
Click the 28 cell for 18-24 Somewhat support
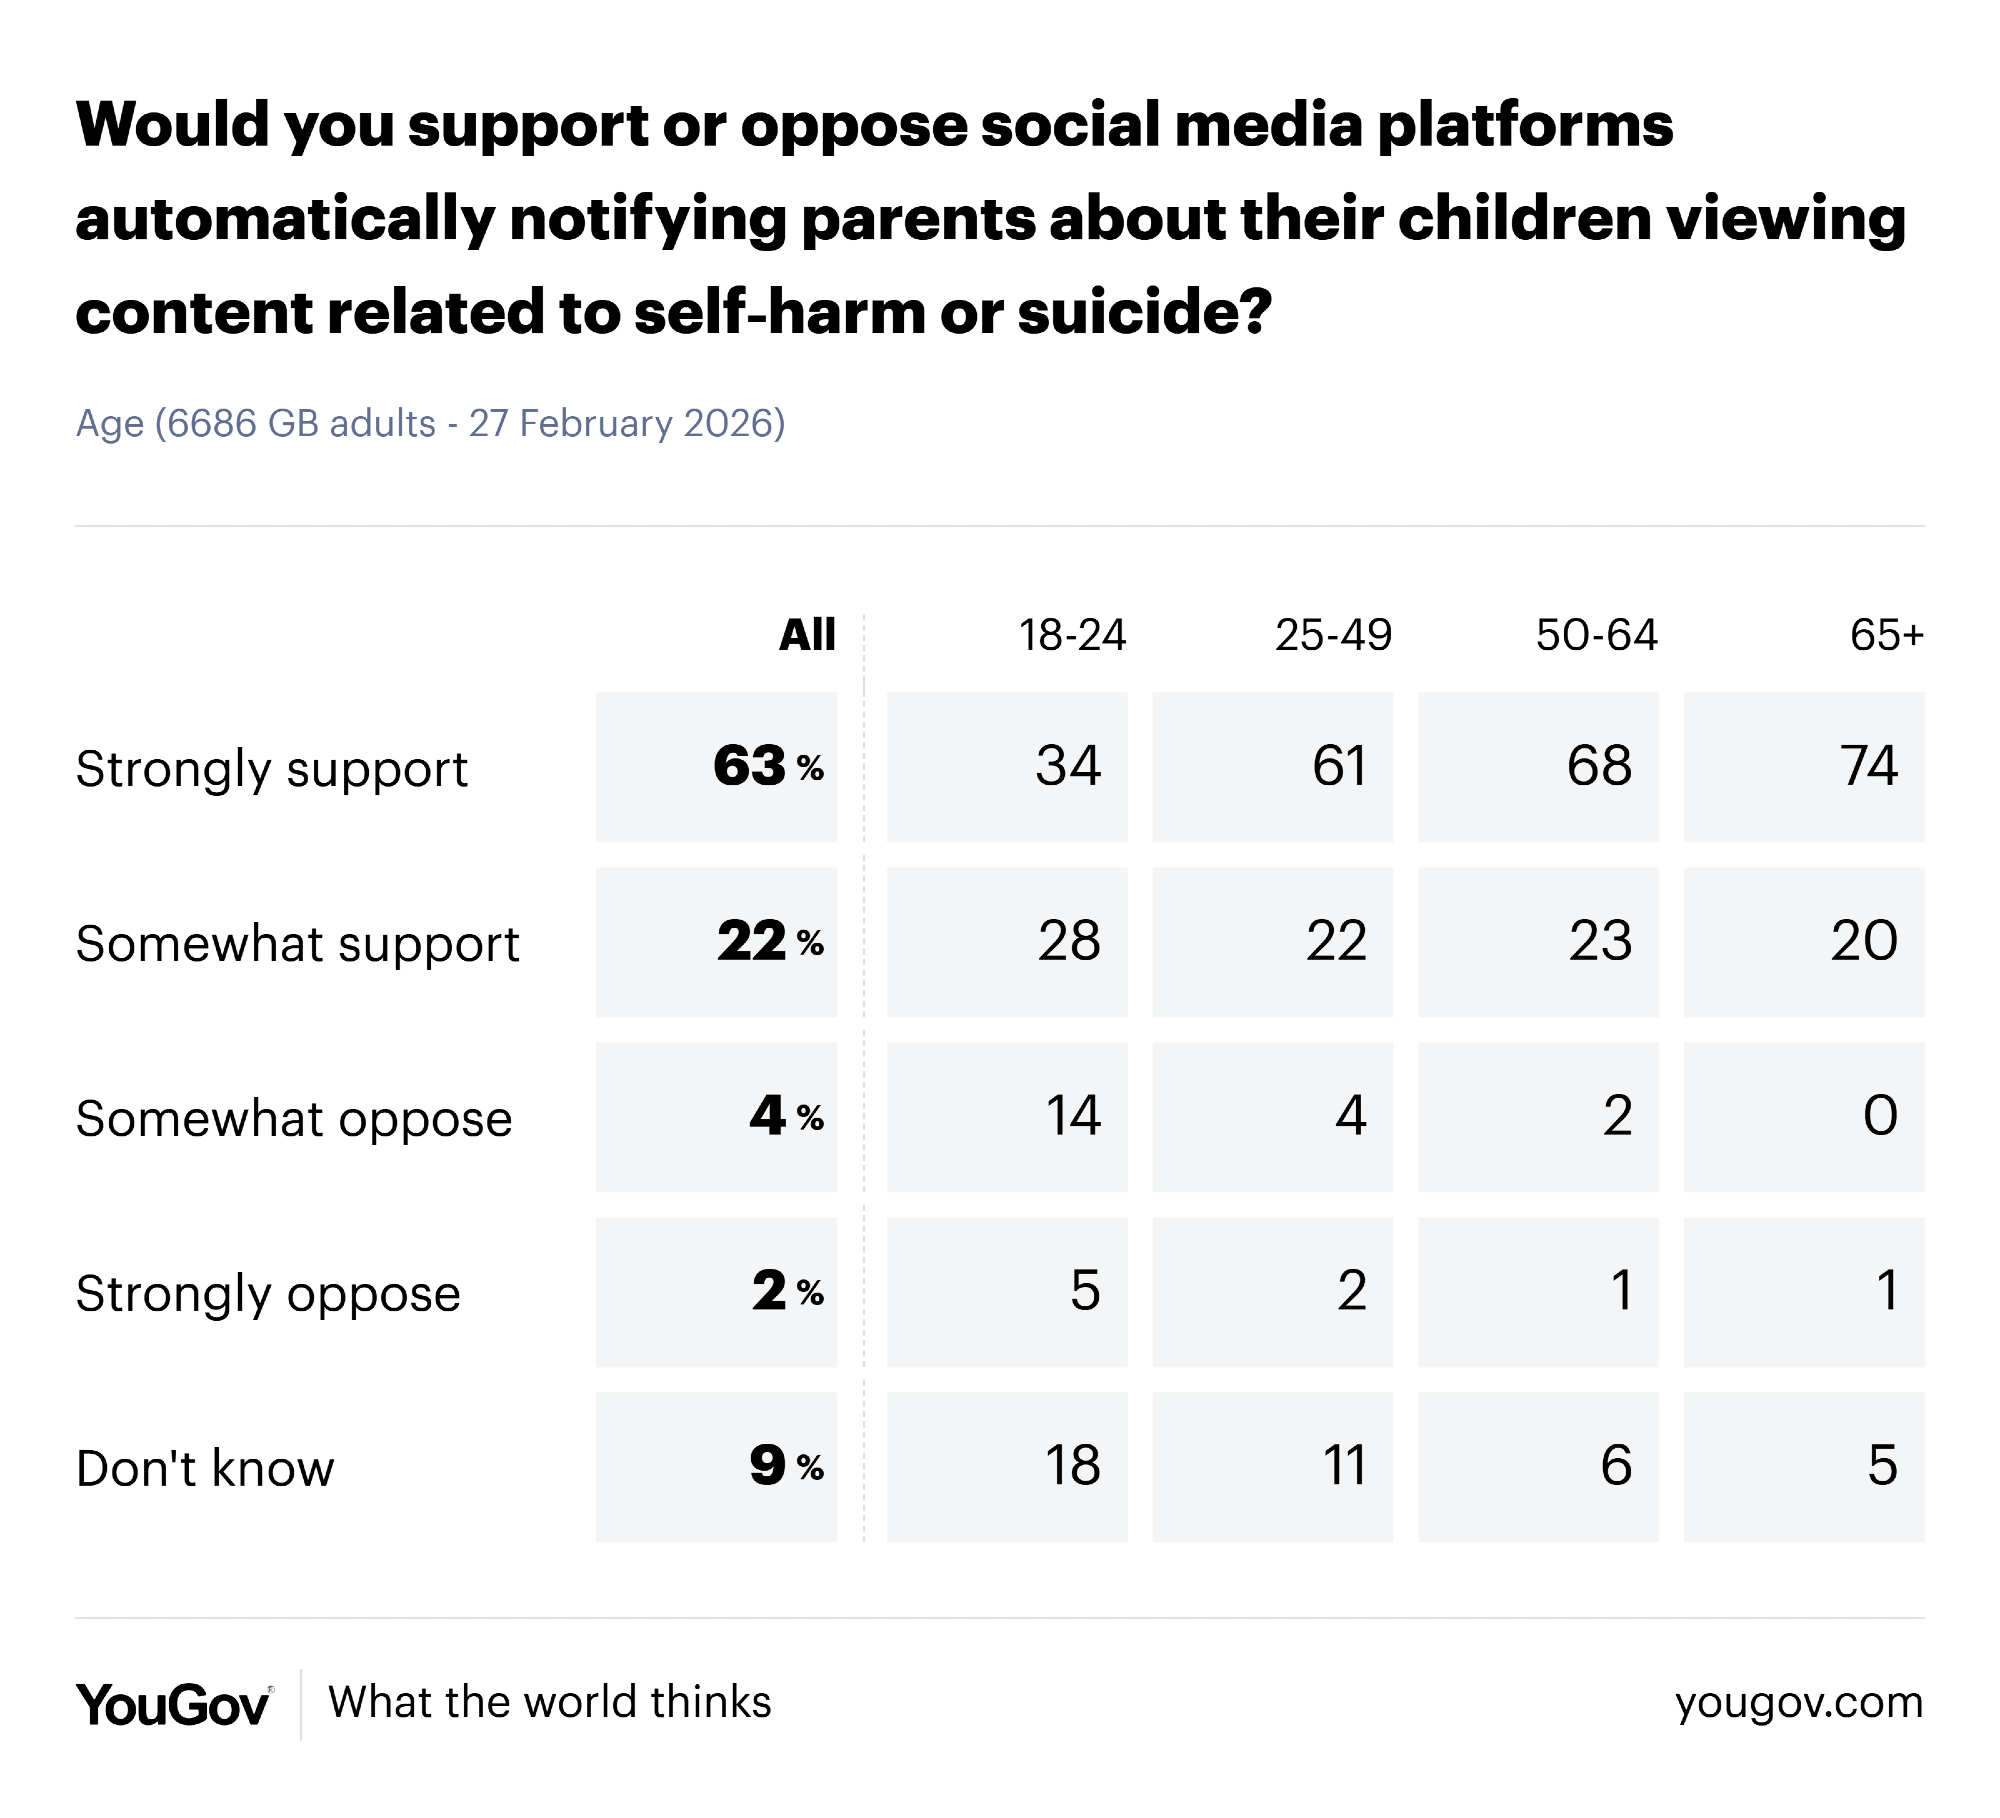click(x=1007, y=942)
